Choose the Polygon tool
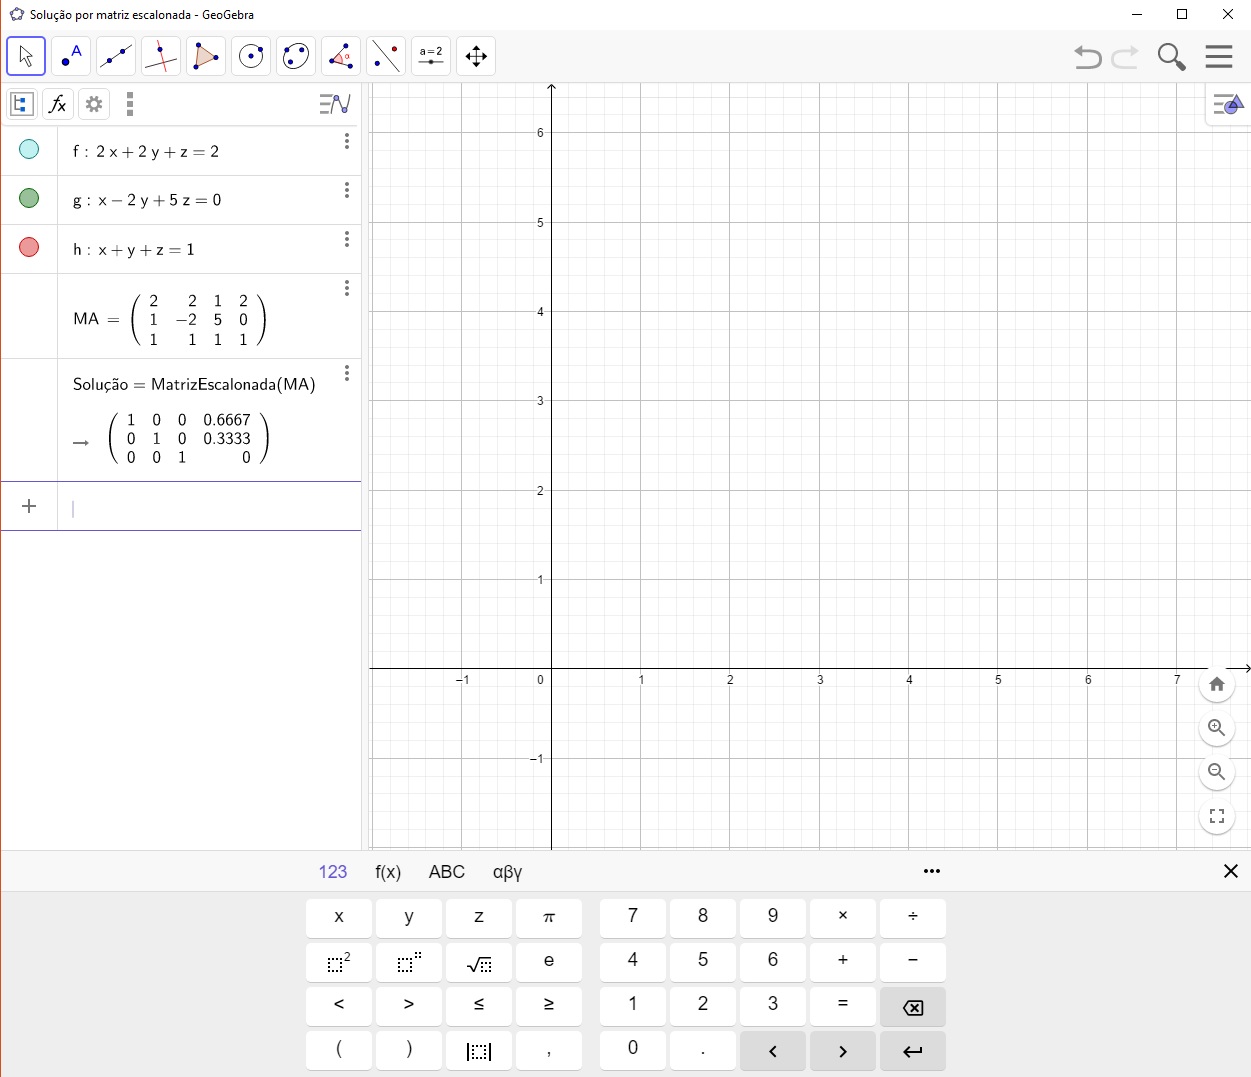This screenshot has height=1077, width=1251. [206, 56]
